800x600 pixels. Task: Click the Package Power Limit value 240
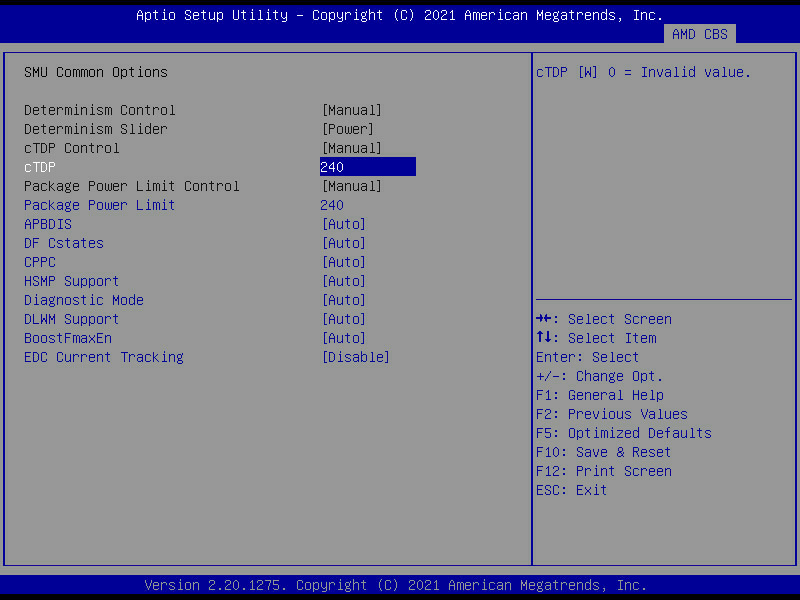(332, 205)
